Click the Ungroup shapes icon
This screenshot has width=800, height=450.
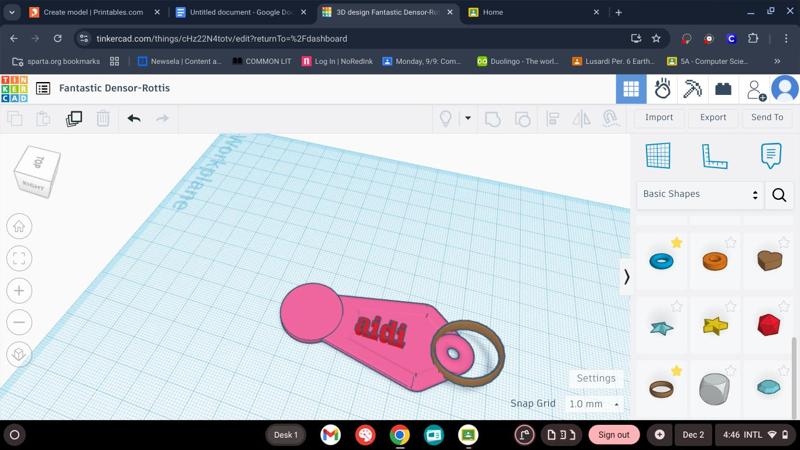click(522, 119)
